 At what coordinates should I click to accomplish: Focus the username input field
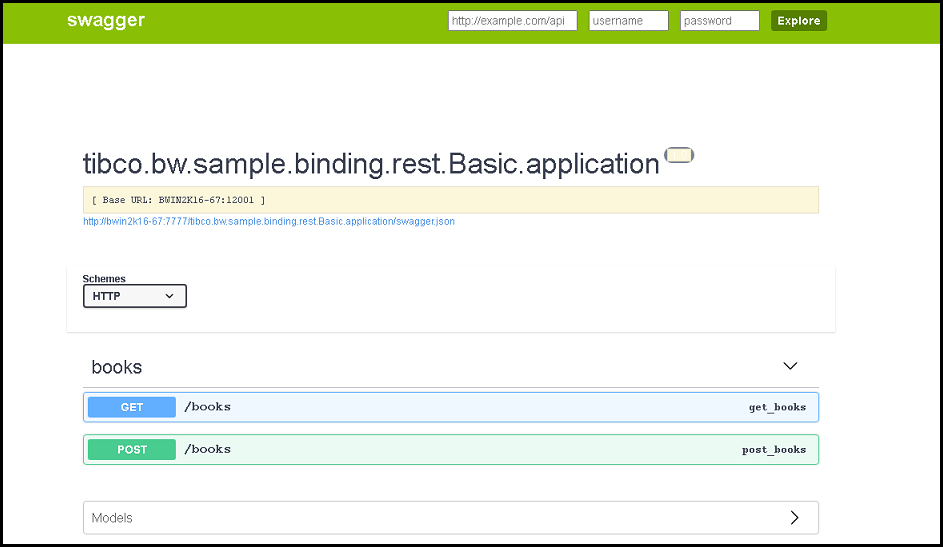[628, 20]
